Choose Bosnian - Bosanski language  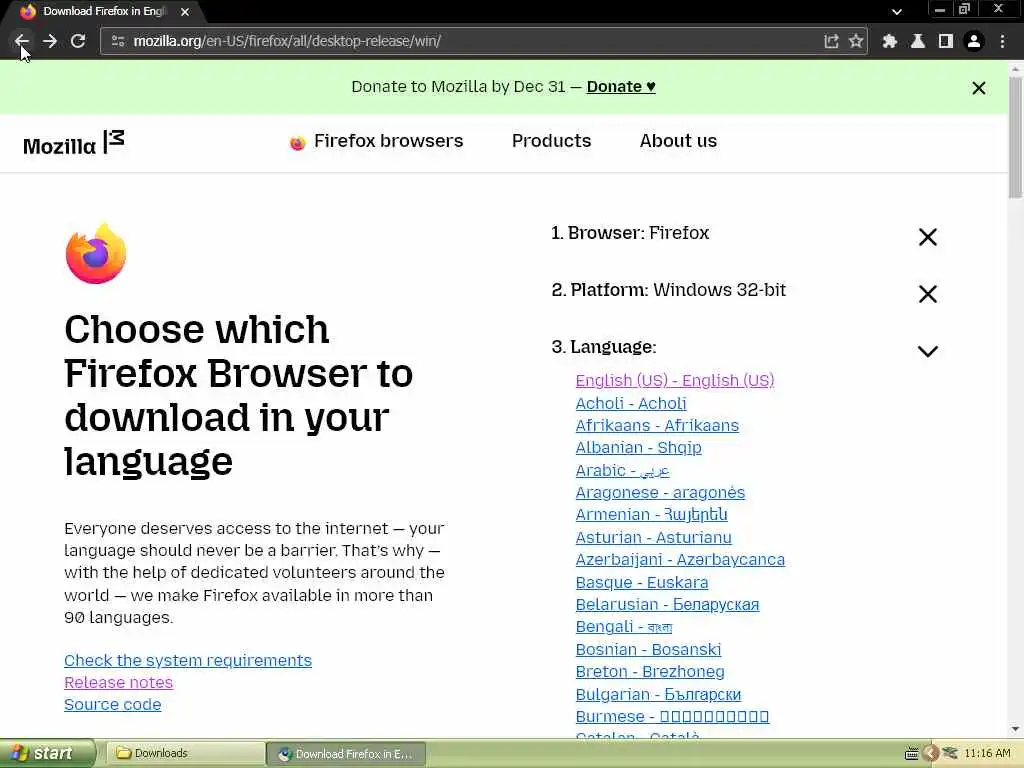[x=648, y=649]
